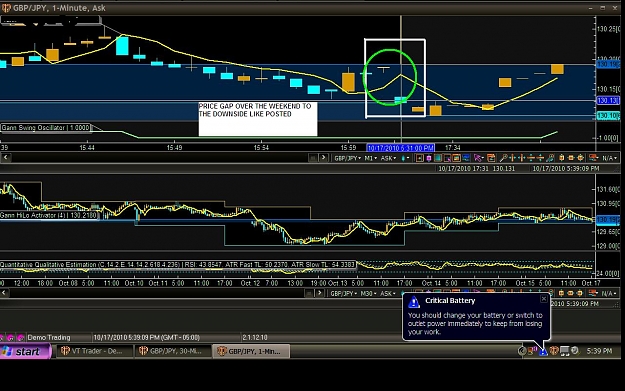Click the red trade icon on M1 toolbar

pos(593,158)
